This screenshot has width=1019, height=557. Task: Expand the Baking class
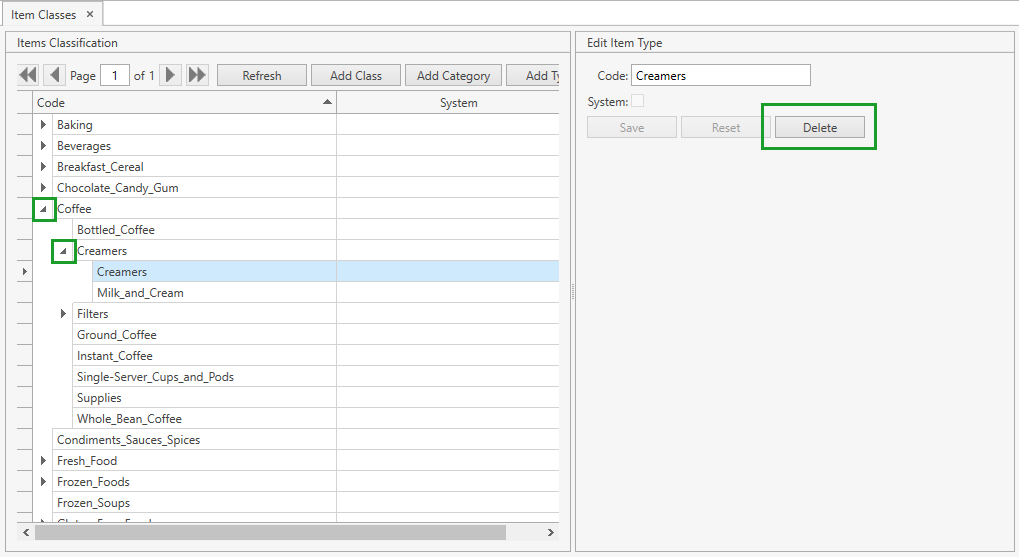click(x=43, y=125)
